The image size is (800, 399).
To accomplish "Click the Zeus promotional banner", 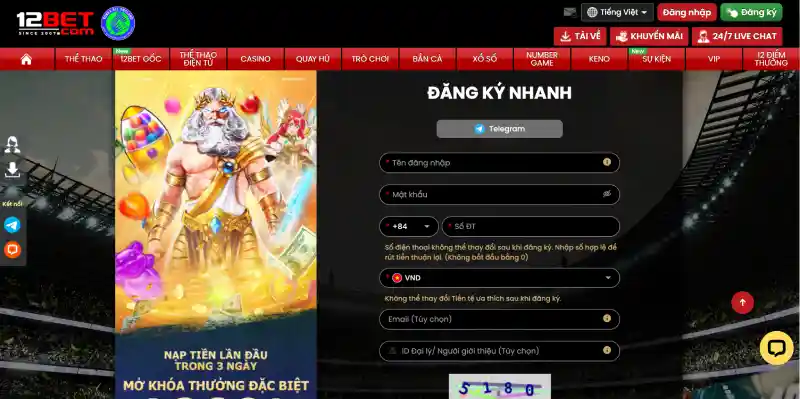I will pos(216,235).
